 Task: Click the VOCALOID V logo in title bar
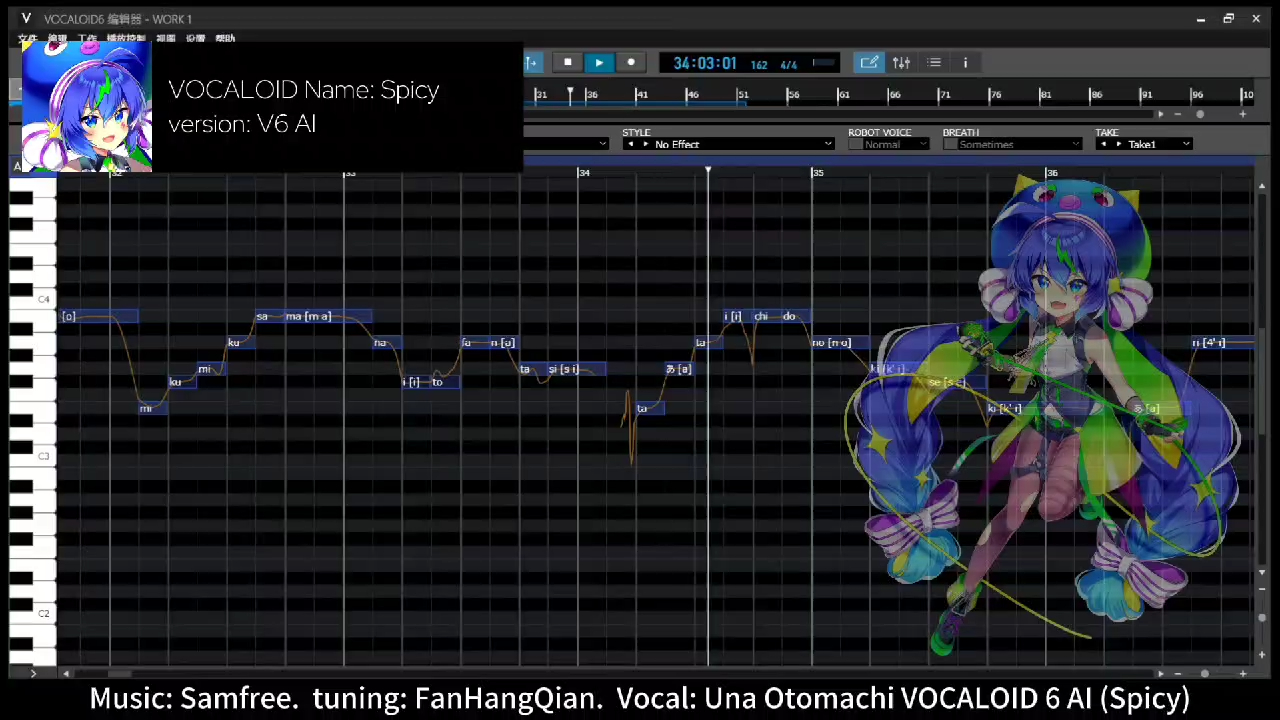(x=26, y=19)
